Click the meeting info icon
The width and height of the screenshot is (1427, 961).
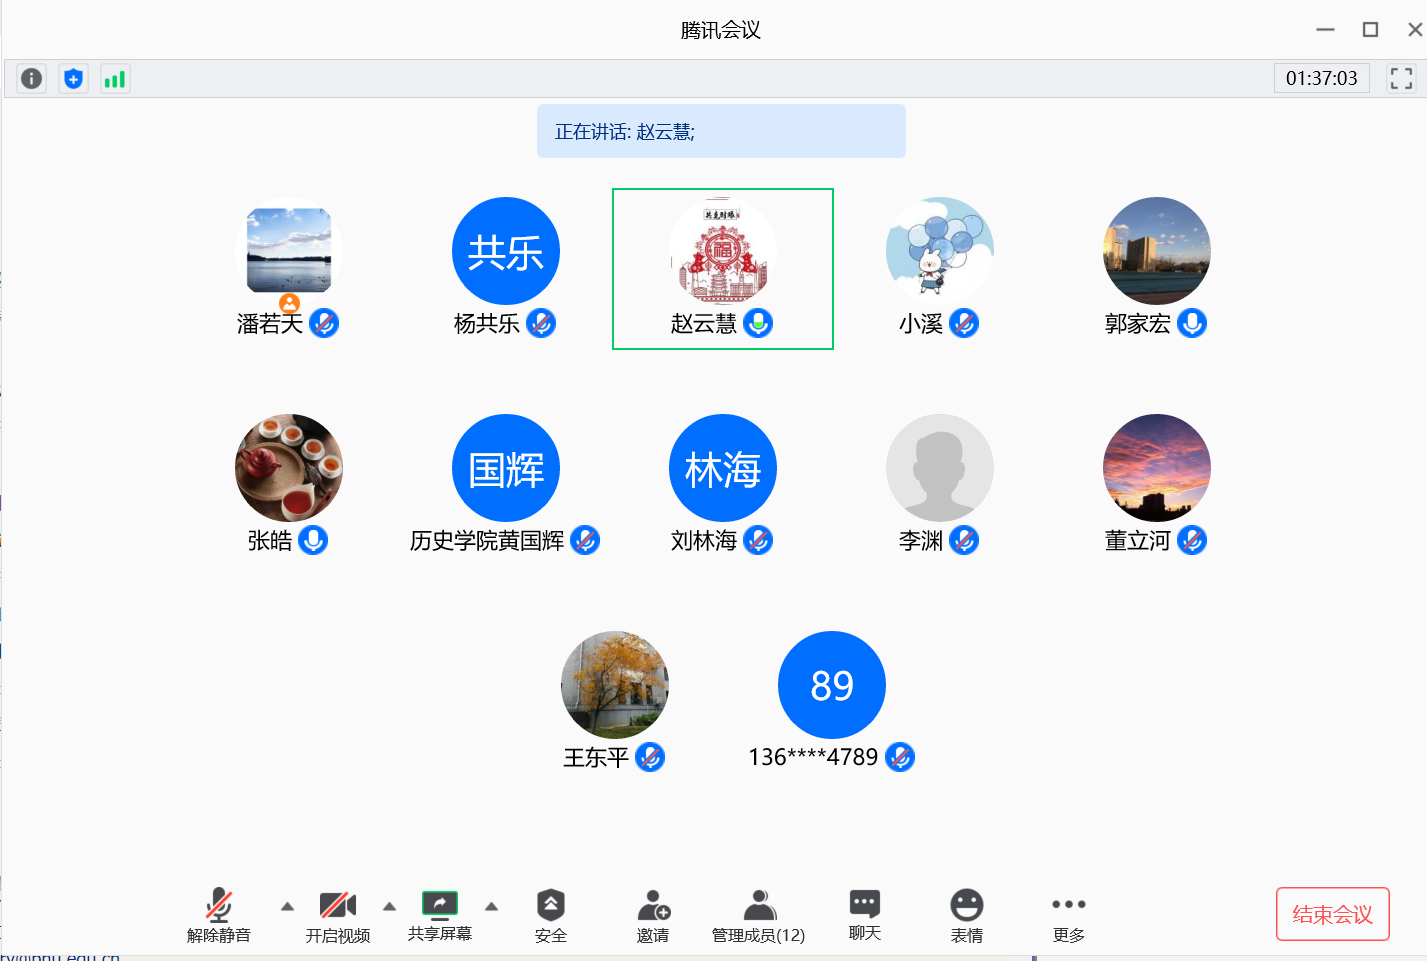(32, 78)
